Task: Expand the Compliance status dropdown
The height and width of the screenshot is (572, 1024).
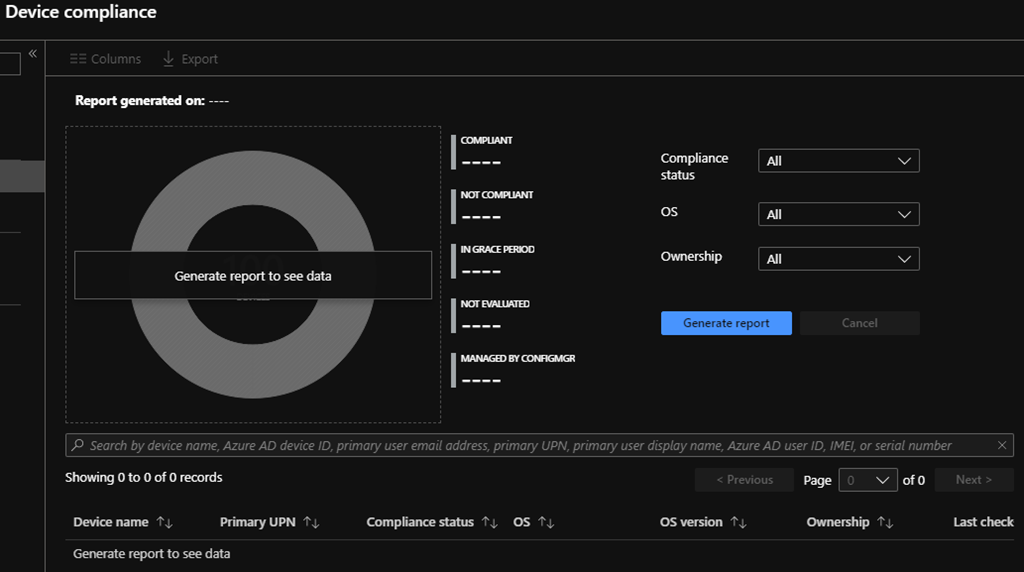Action: [838, 161]
